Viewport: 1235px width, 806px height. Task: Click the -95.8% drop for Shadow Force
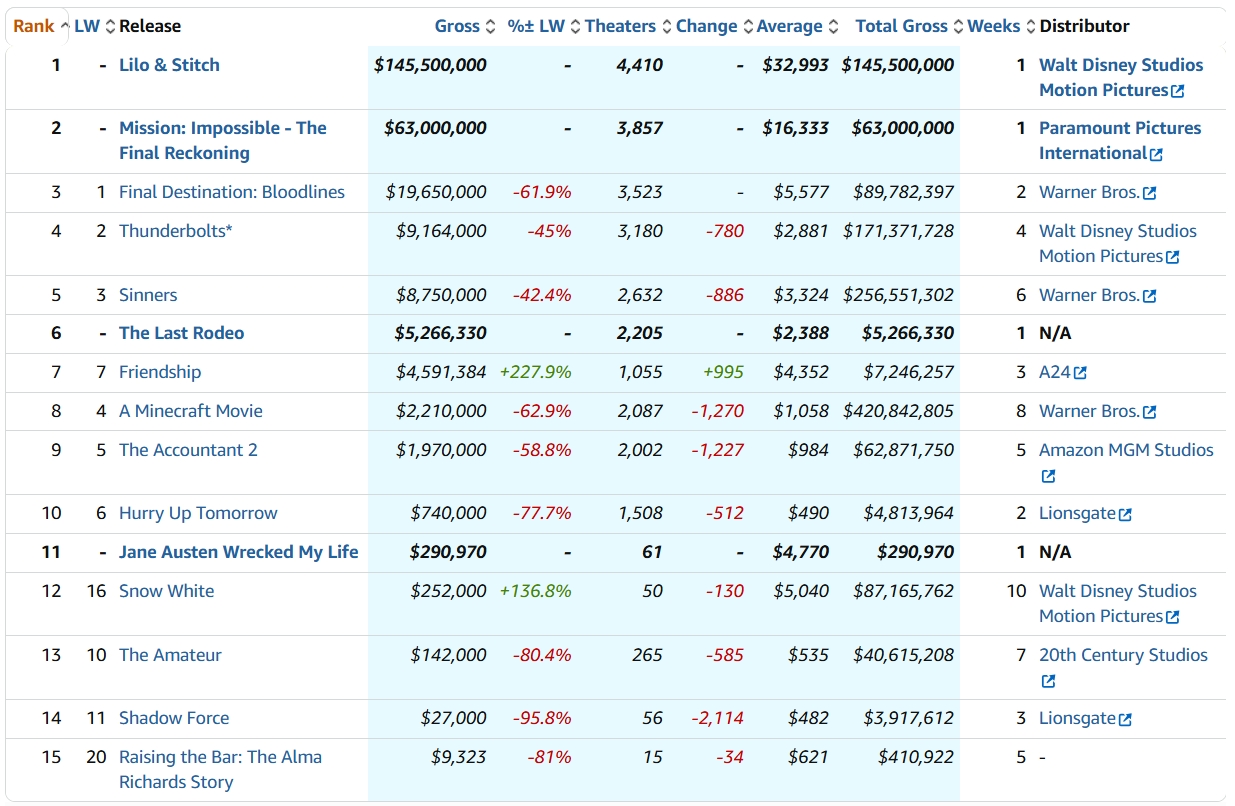[542, 718]
